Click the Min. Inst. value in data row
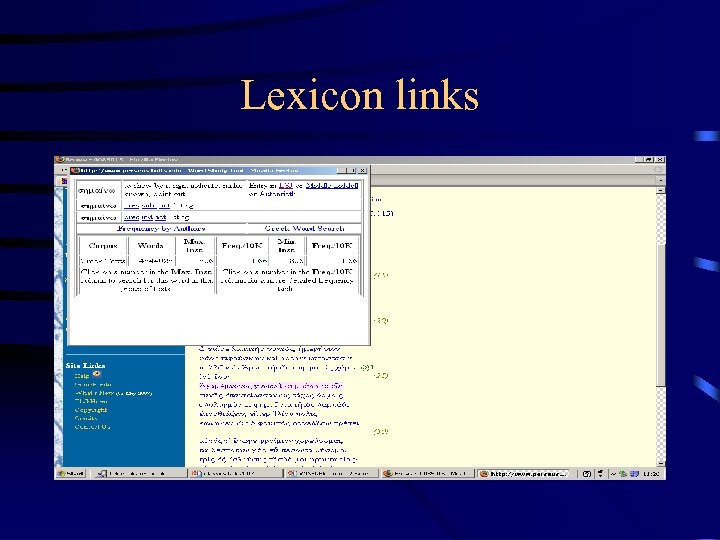This screenshot has width=720, height=540. (296, 261)
